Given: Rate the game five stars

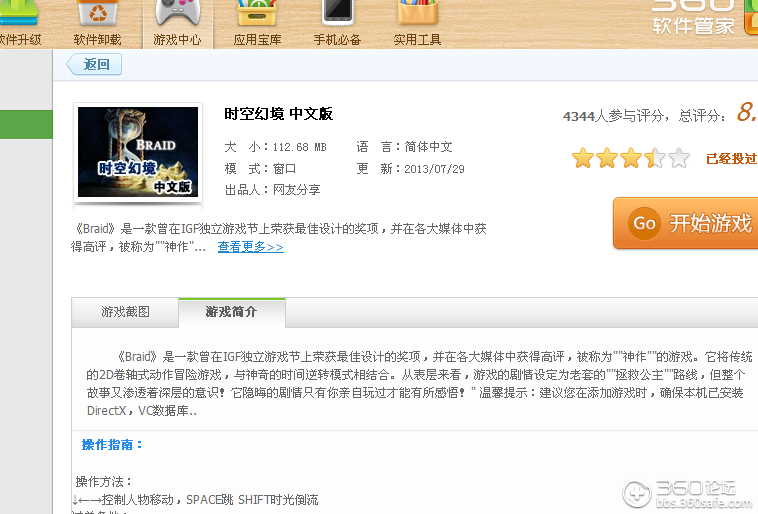Looking at the screenshot, I should click(x=679, y=158).
